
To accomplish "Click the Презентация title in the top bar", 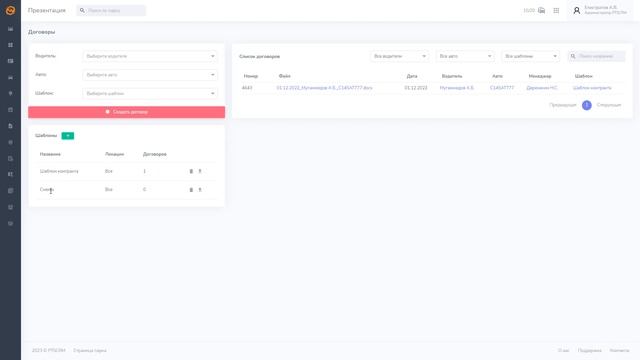I will 47,10.
